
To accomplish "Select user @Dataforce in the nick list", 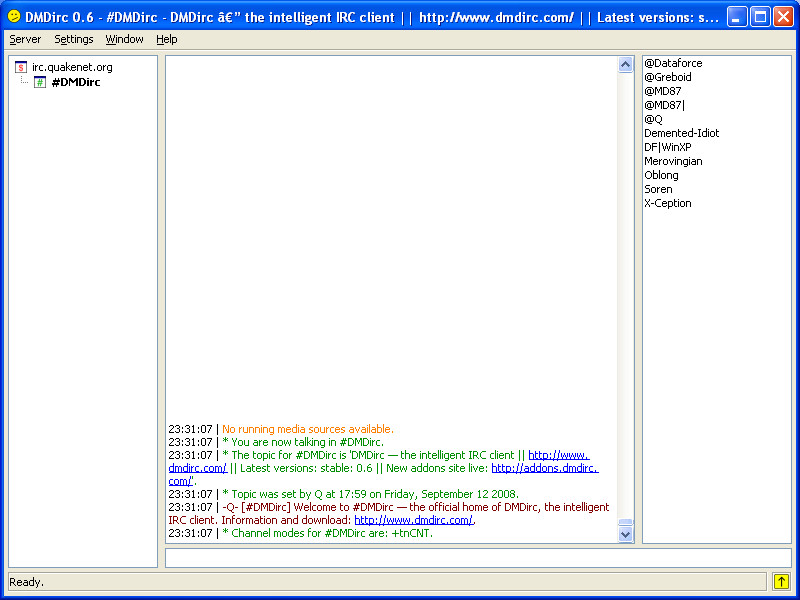I will pos(673,63).
